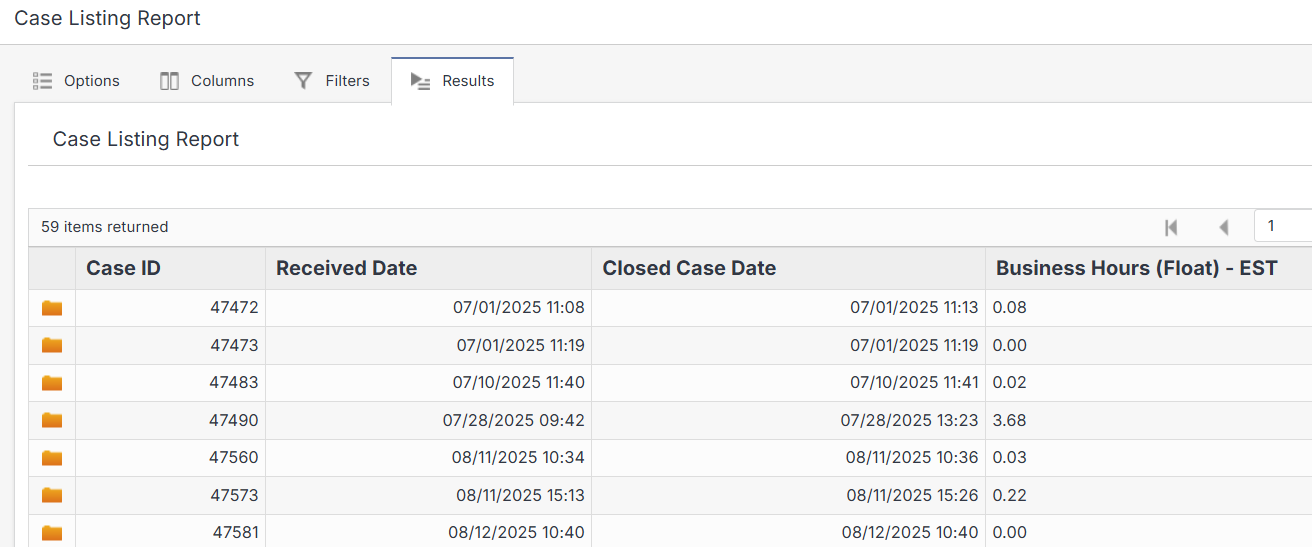Click folder icon next to case 47573

click(x=52, y=495)
